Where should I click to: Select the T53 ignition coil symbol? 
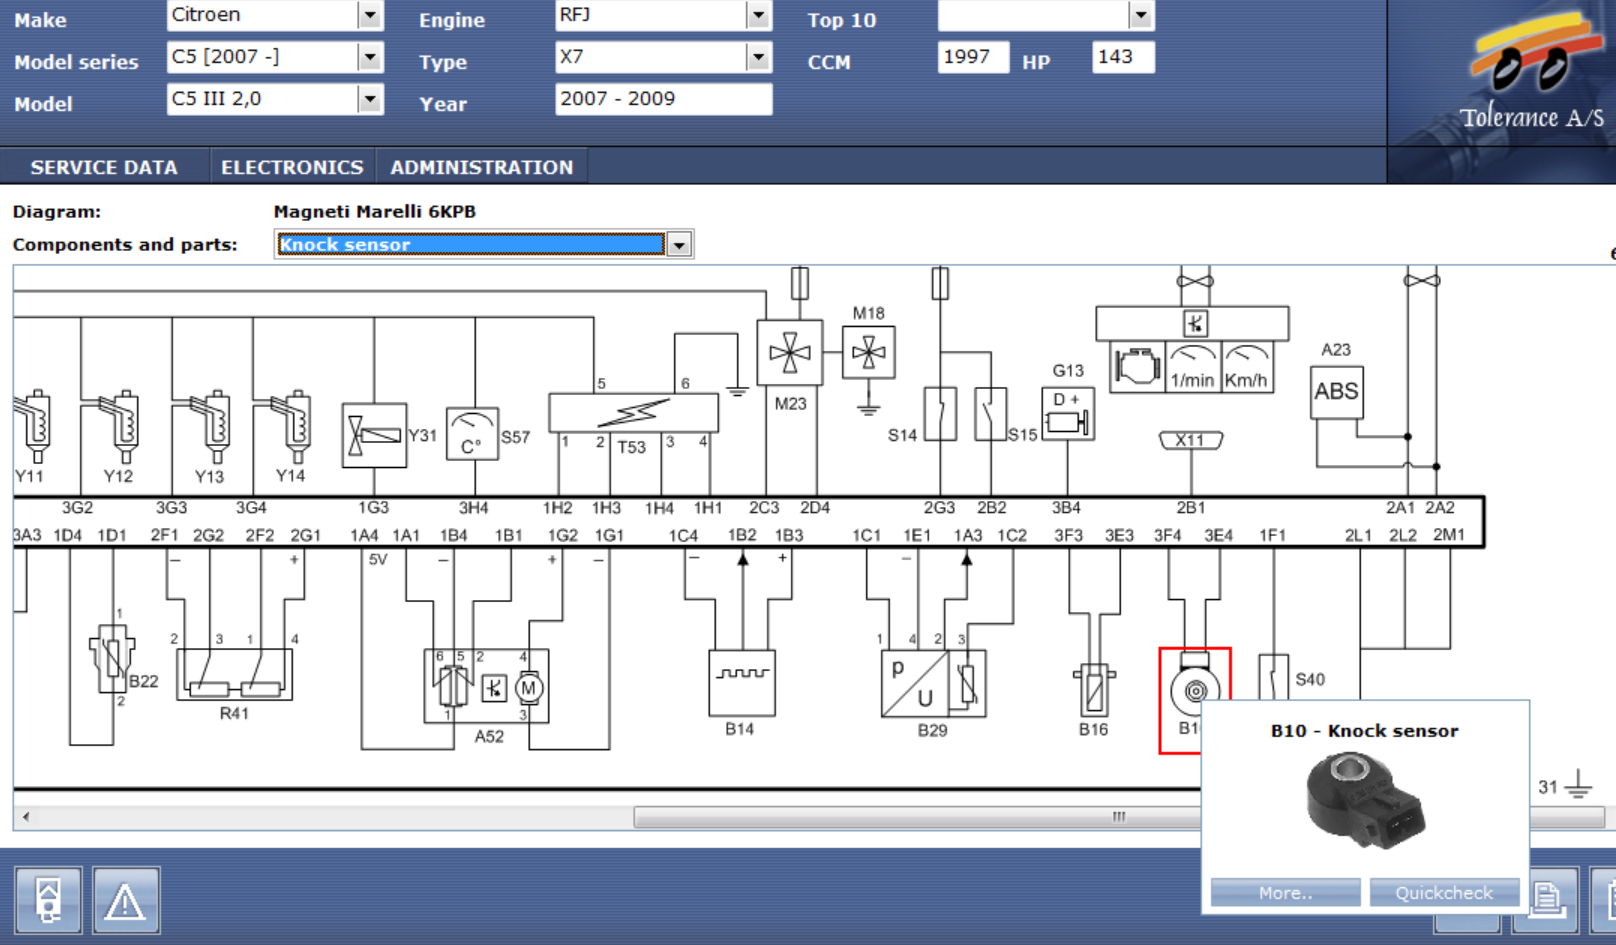tap(633, 413)
